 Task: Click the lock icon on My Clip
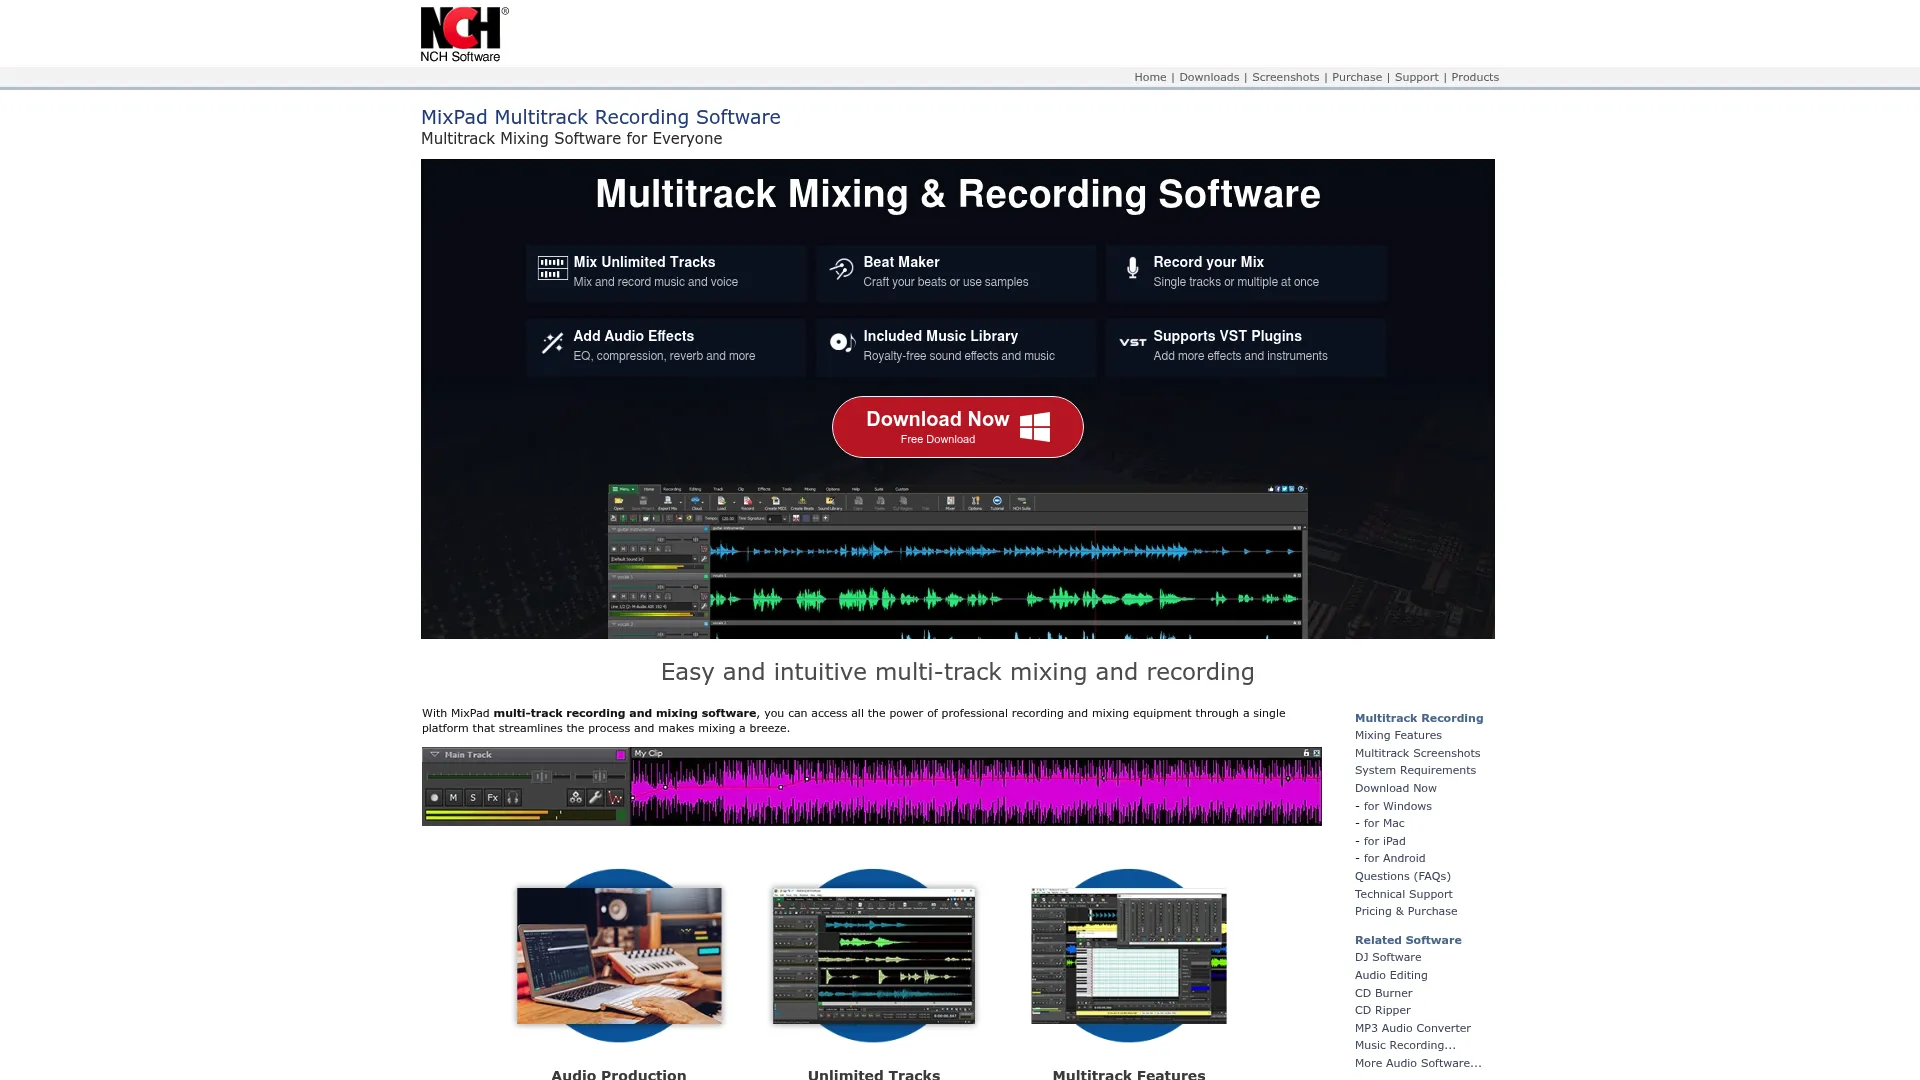tap(1305, 753)
